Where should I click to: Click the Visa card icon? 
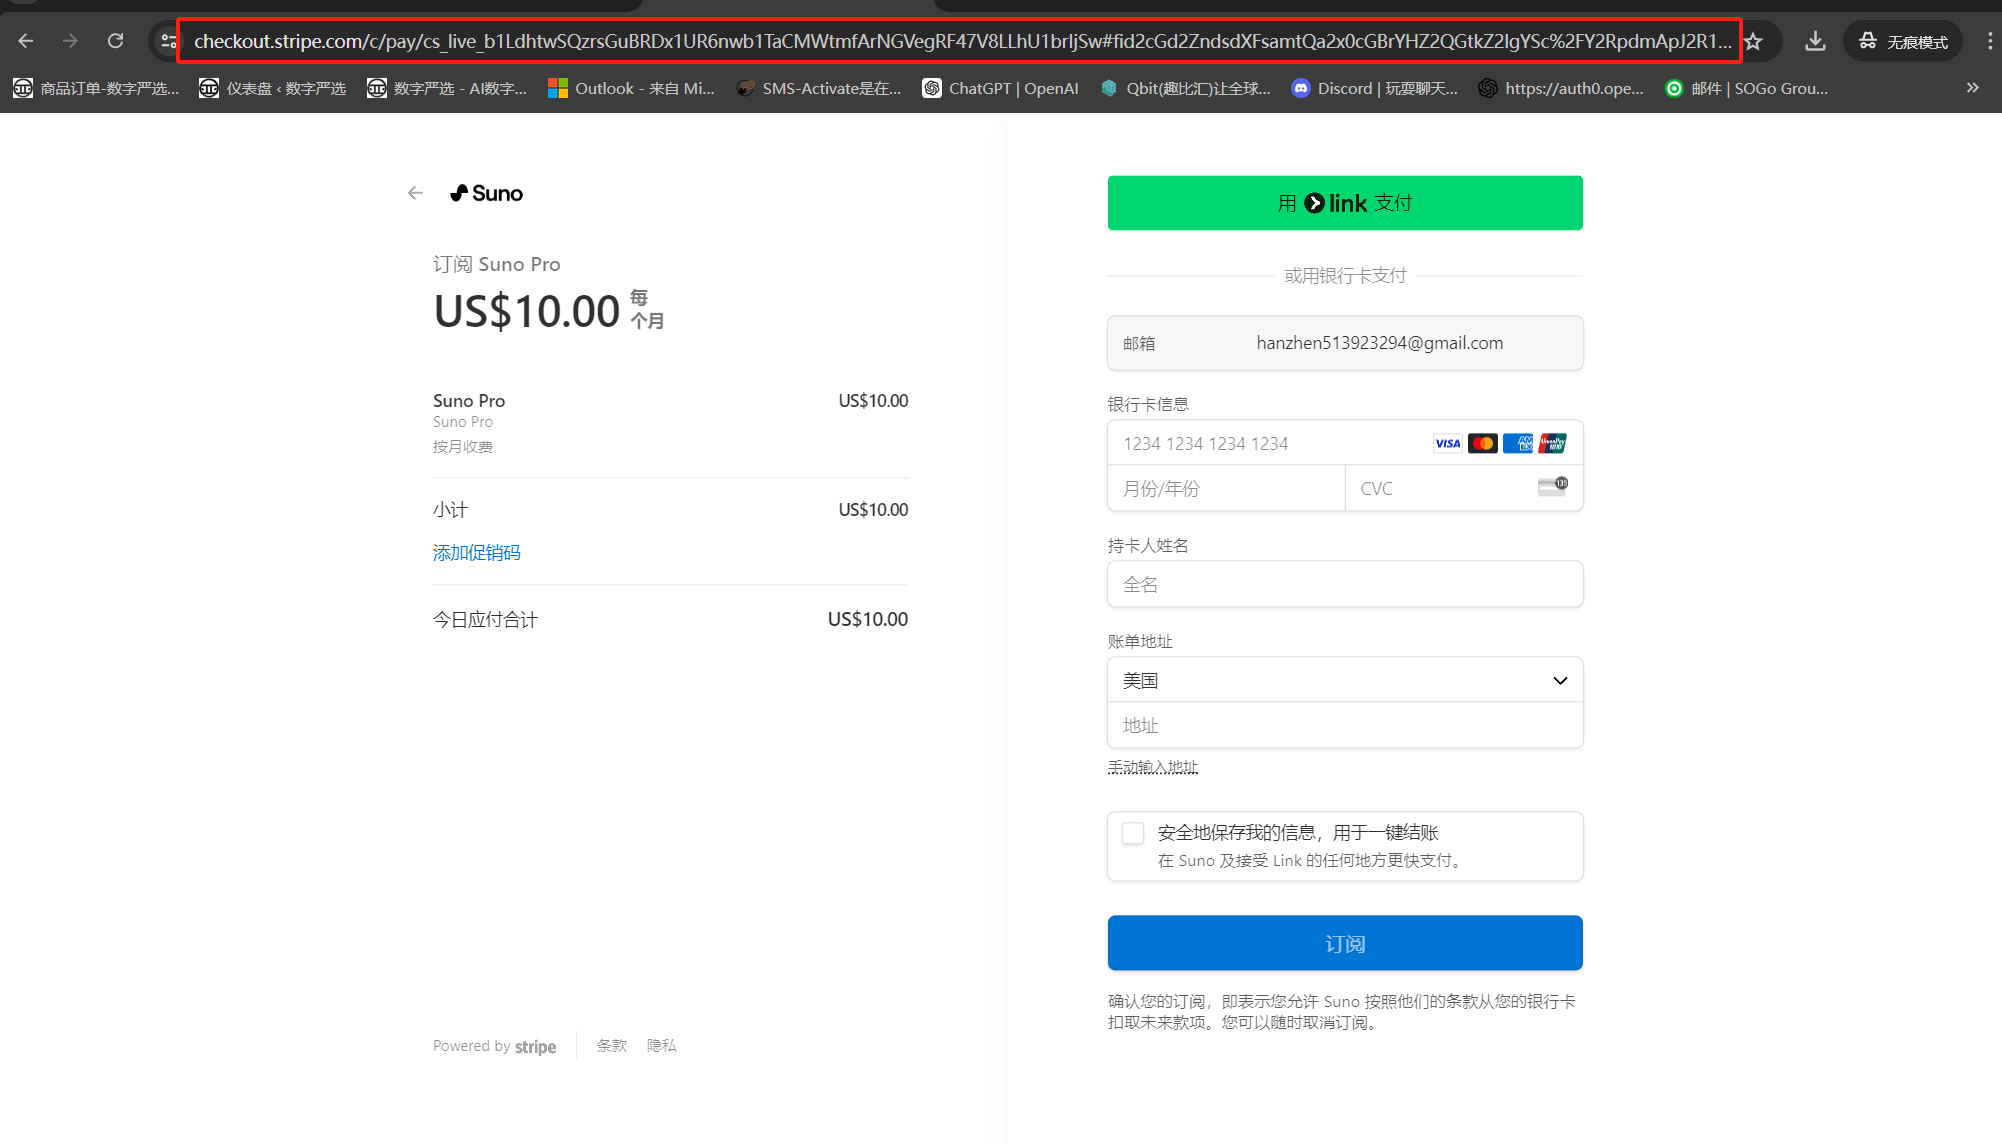1447,443
